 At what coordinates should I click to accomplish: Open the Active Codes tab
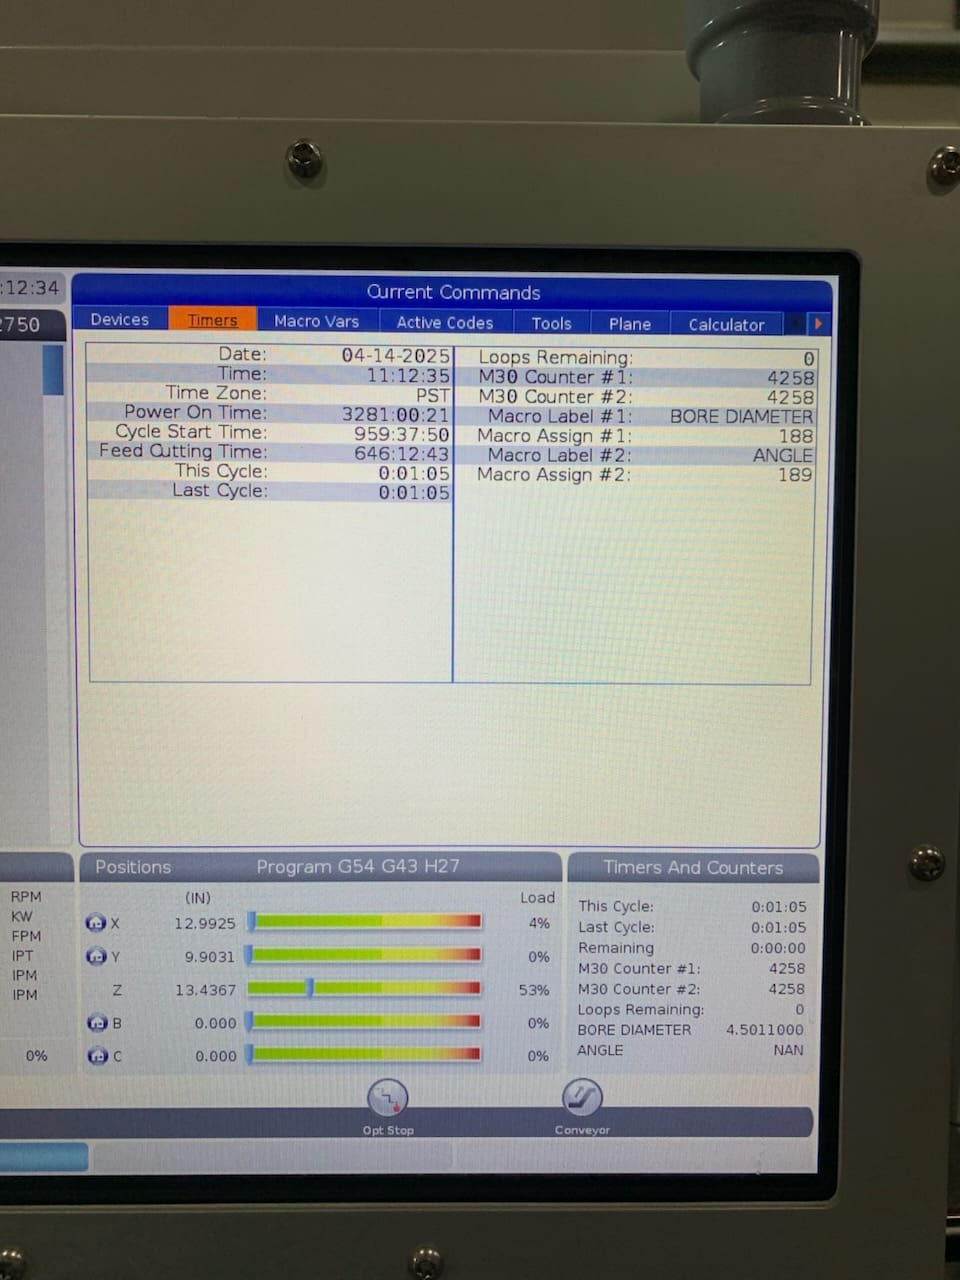[x=444, y=322]
